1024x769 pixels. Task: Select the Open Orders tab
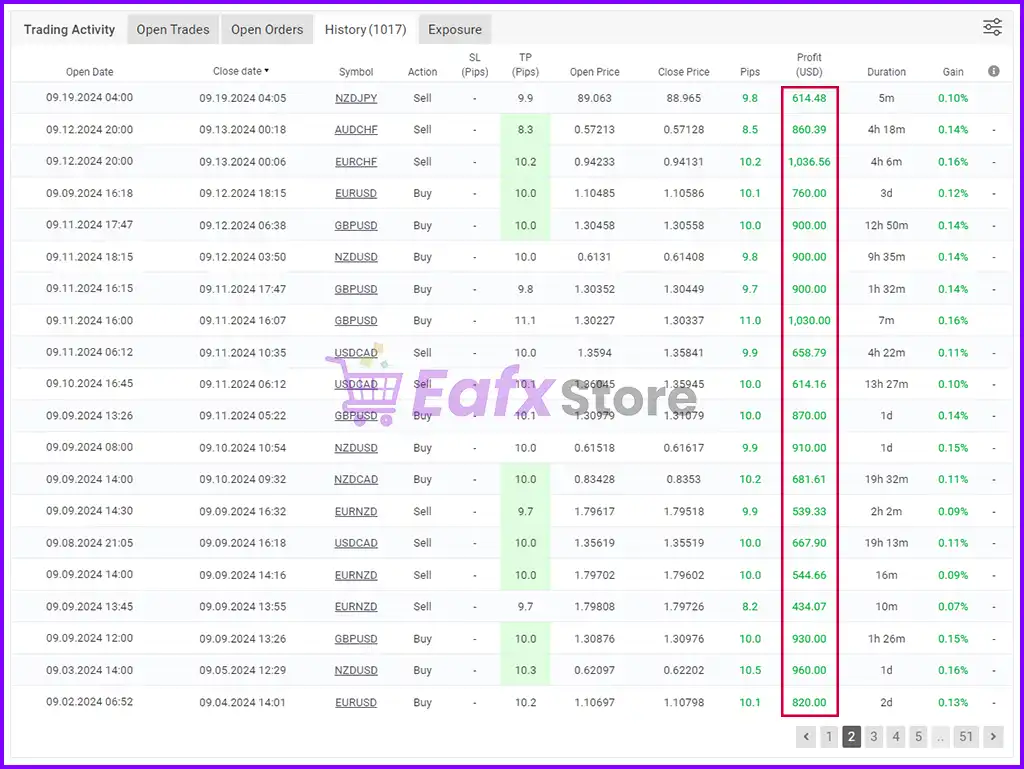[x=267, y=29]
